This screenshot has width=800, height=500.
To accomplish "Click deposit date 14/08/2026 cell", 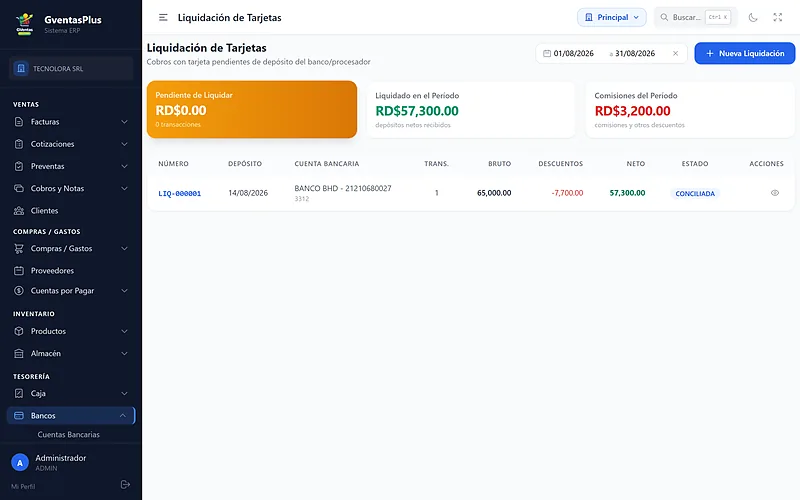I will (248, 193).
